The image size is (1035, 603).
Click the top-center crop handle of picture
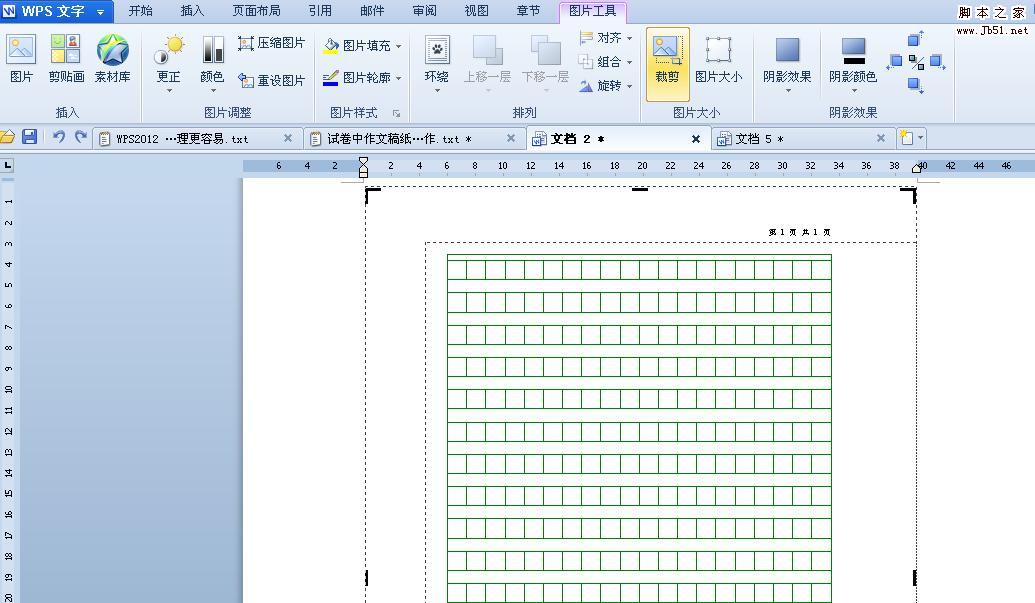pyautogui.click(x=640, y=189)
